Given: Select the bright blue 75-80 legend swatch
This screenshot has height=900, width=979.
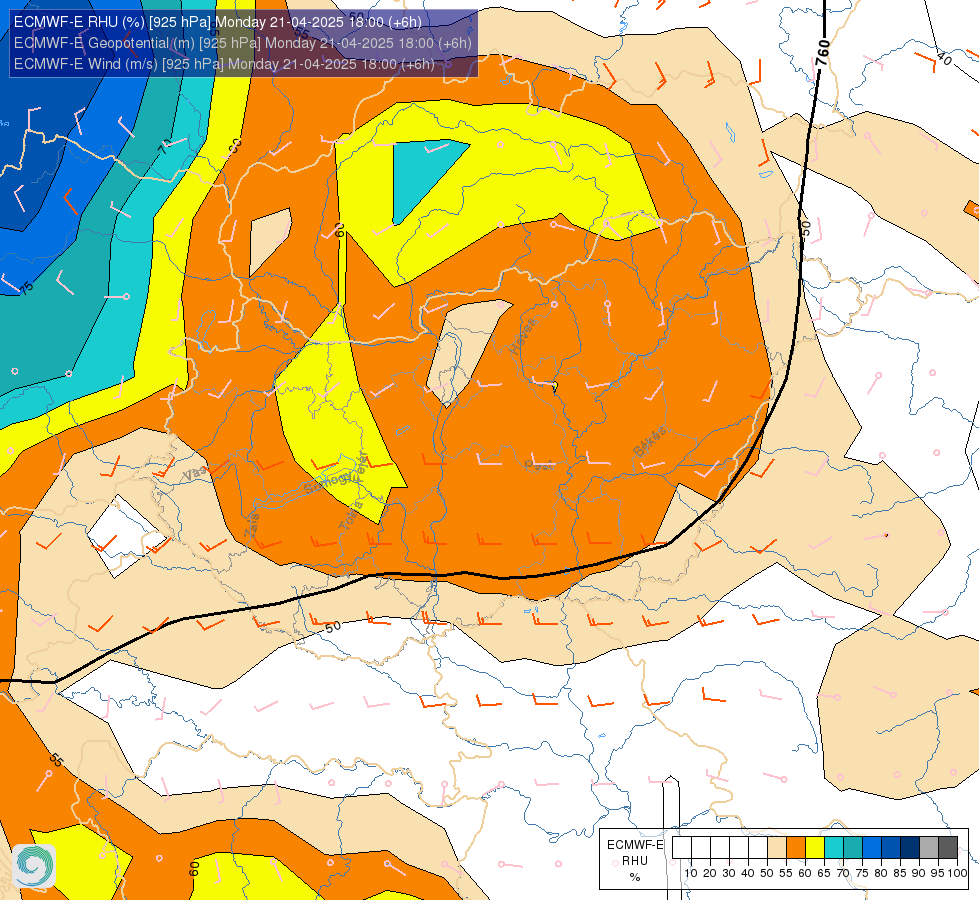Looking at the screenshot, I should tap(872, 847).
